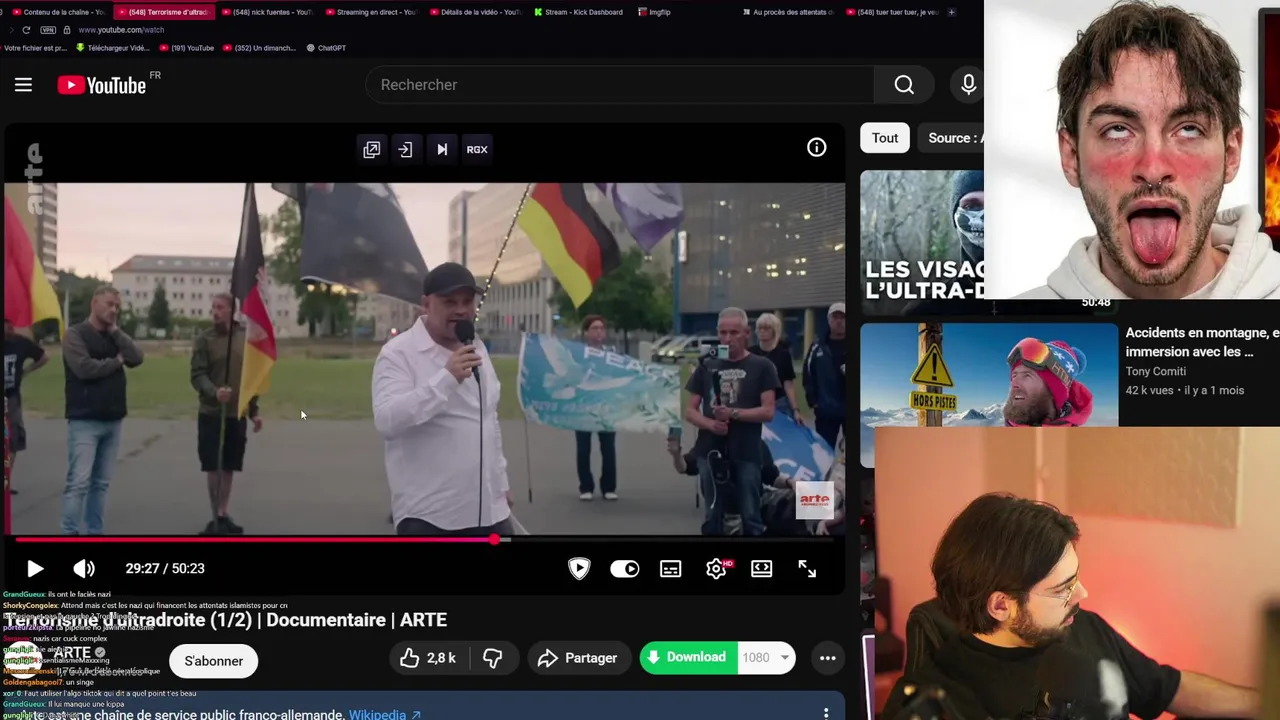This screenshot has height=720, width=1280.
Task: Open the 1080 quality dropdown
Action: (766, 657)
